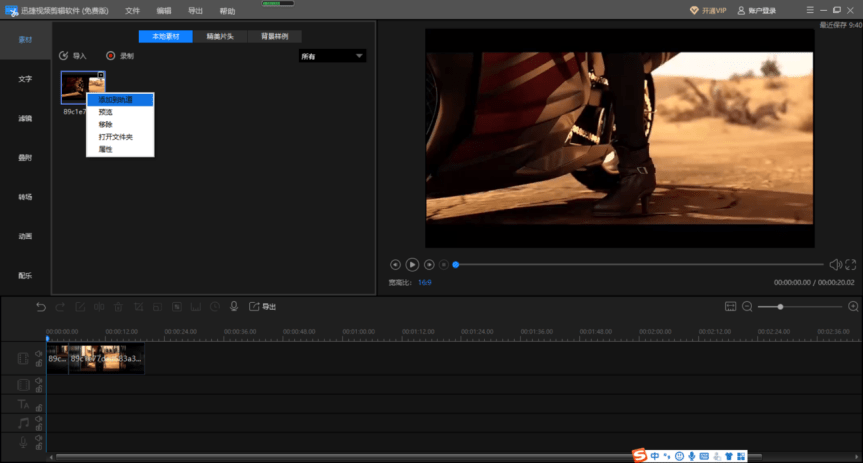Switch to the 精美片头 tab
This screenshot has width=863, height=463.
220,36
